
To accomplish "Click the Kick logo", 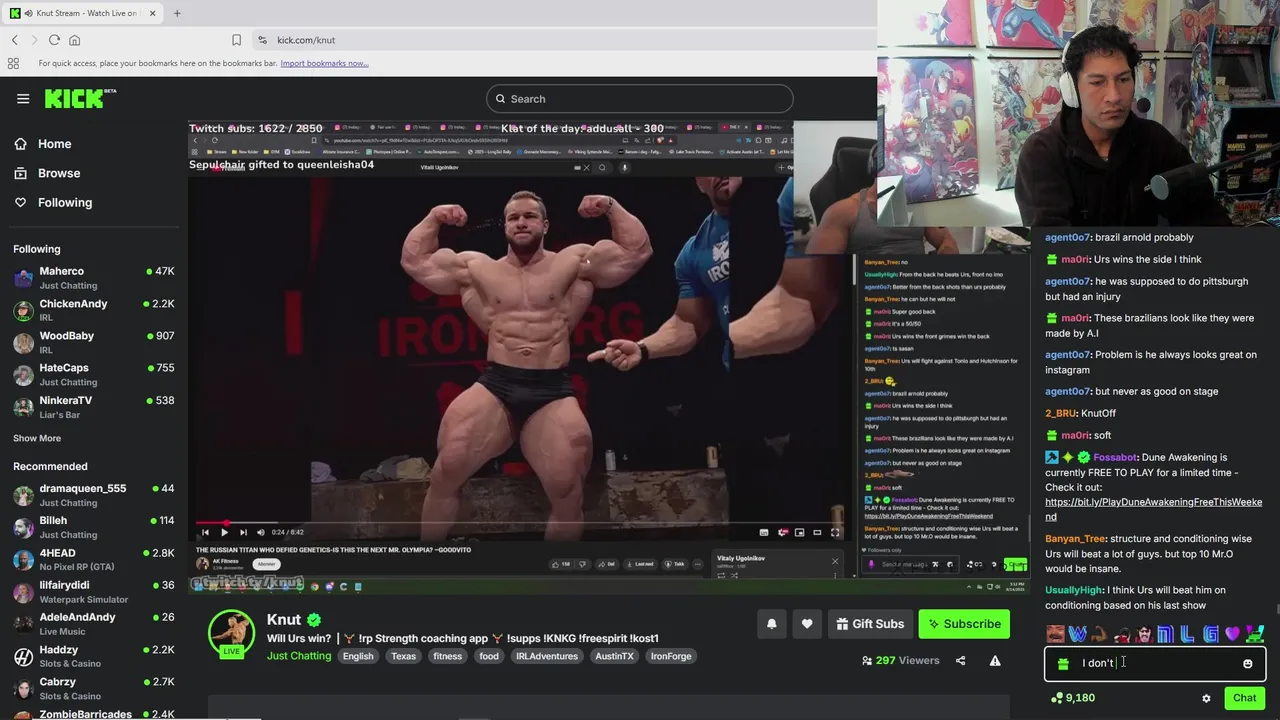I will pyautogui.click(x=80, y=98).
